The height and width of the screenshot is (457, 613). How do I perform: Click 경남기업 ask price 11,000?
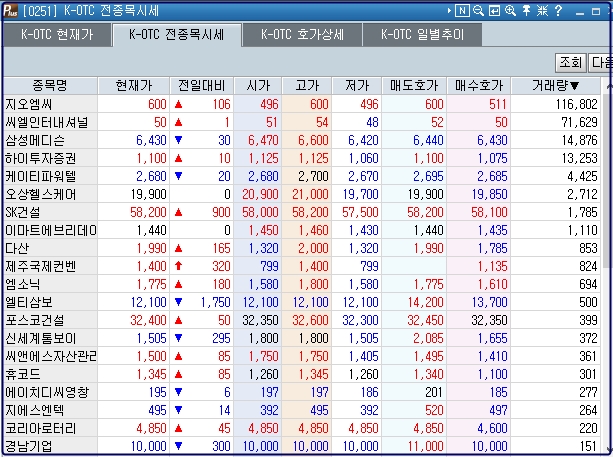425,446
